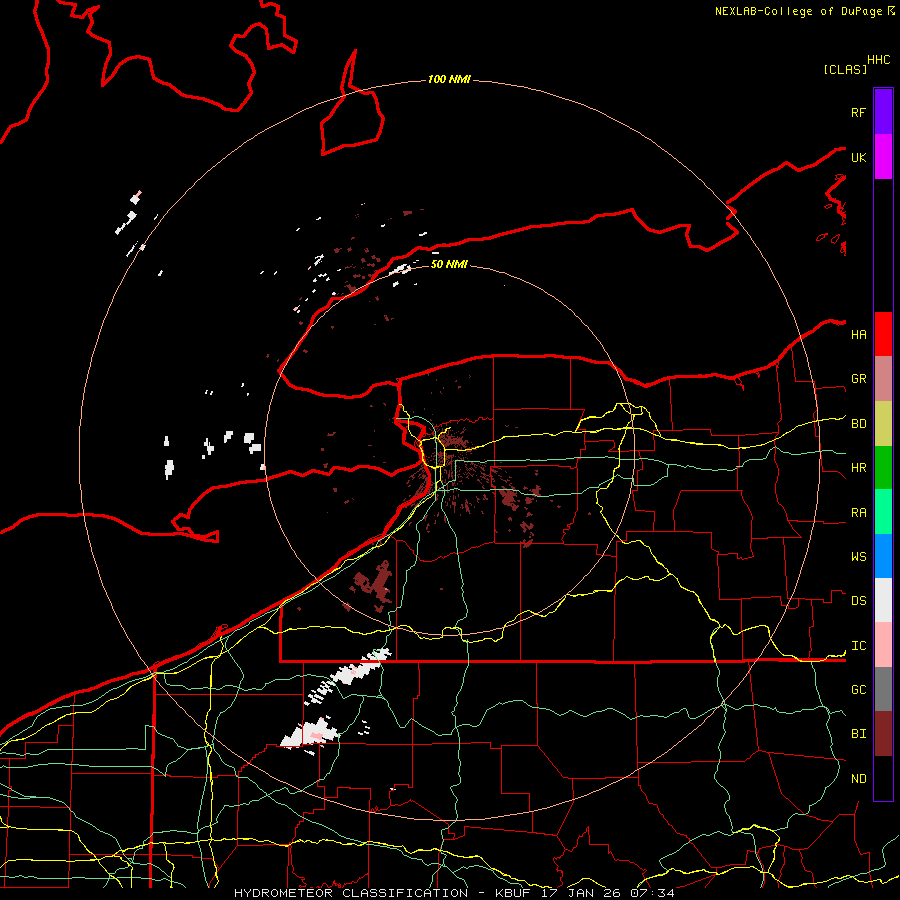Click the GR salmon legend swatch
The image size is (900, 900).
click(883, 379)
